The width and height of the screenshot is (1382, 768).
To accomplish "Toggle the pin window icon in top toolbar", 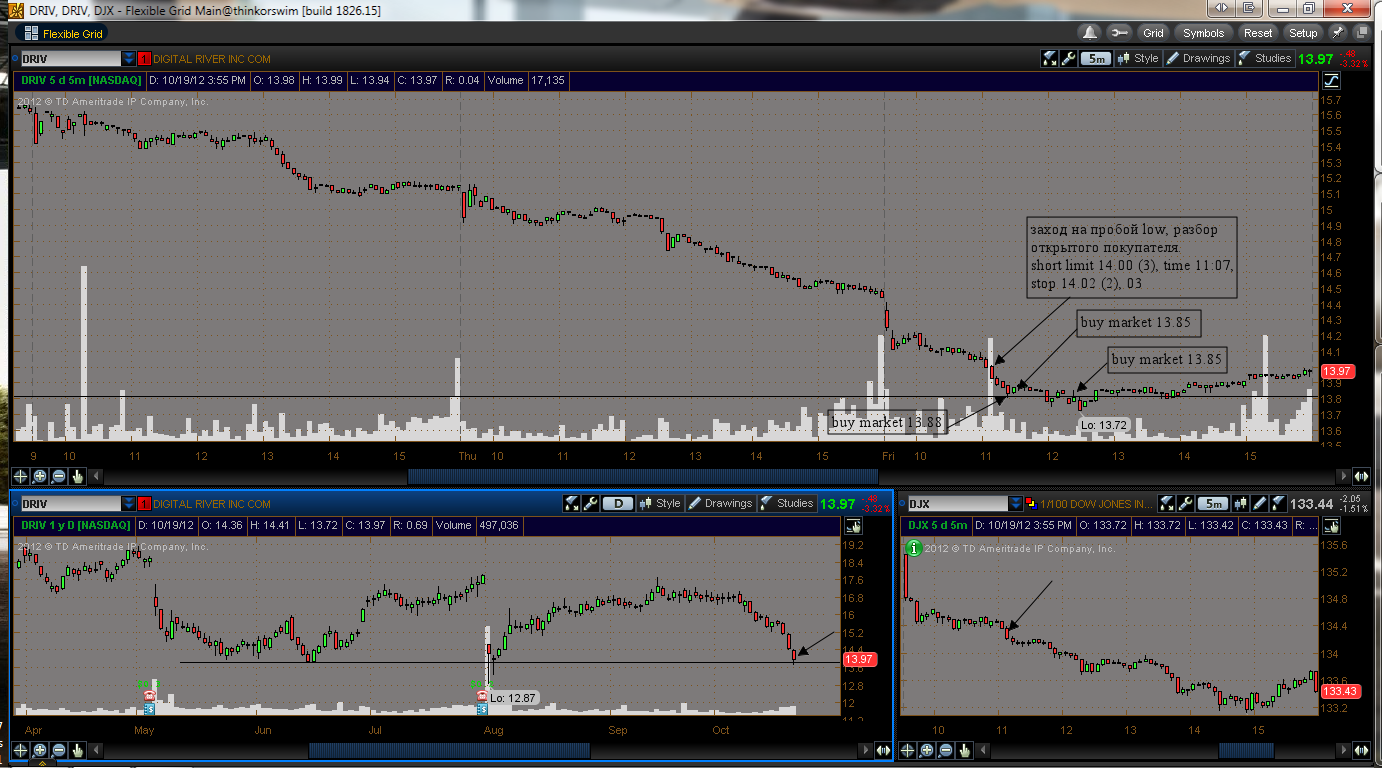I will point(1338,33).
